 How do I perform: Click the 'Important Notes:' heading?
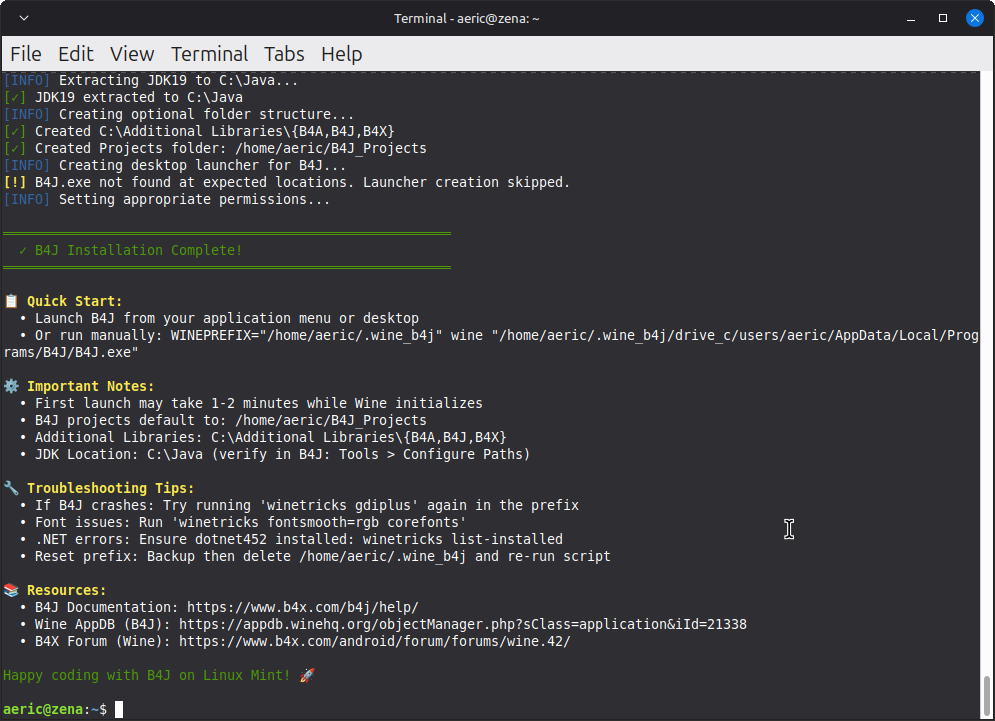90,386
